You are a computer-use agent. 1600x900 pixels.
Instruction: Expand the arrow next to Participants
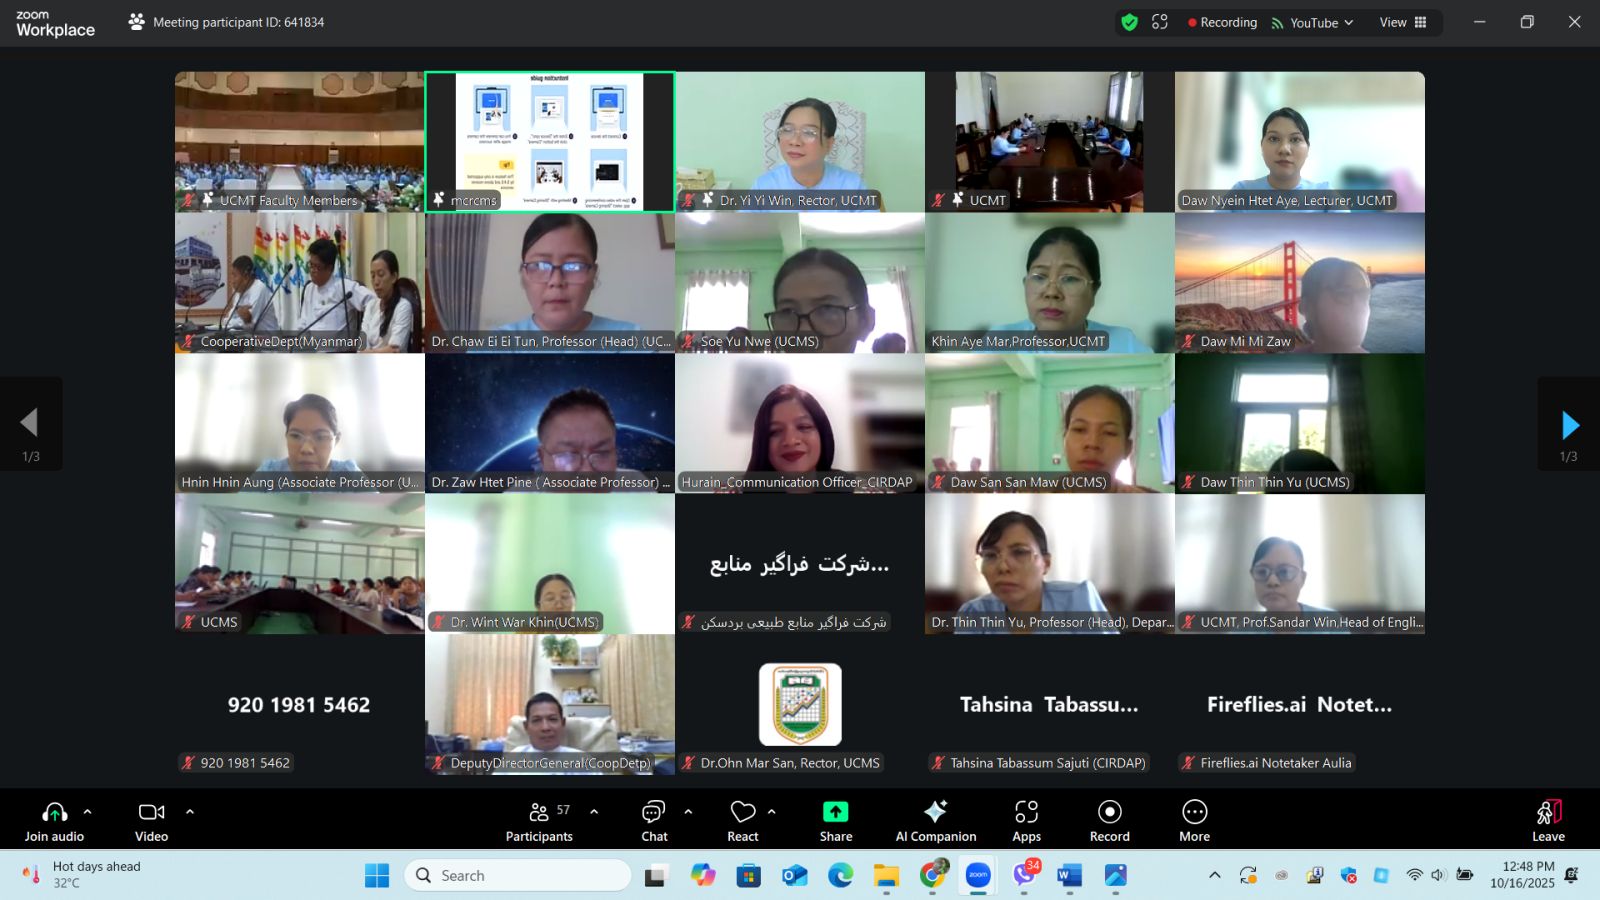(594, 812)
